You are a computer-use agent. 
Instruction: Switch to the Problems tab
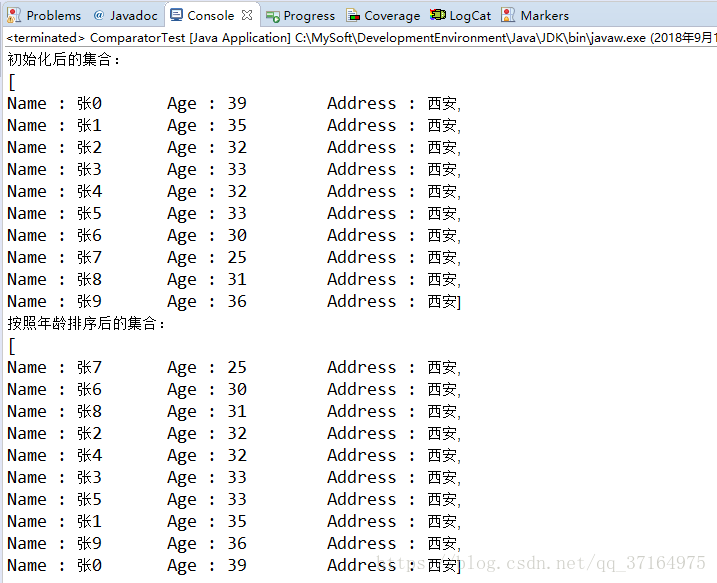[x=44, y=16]
